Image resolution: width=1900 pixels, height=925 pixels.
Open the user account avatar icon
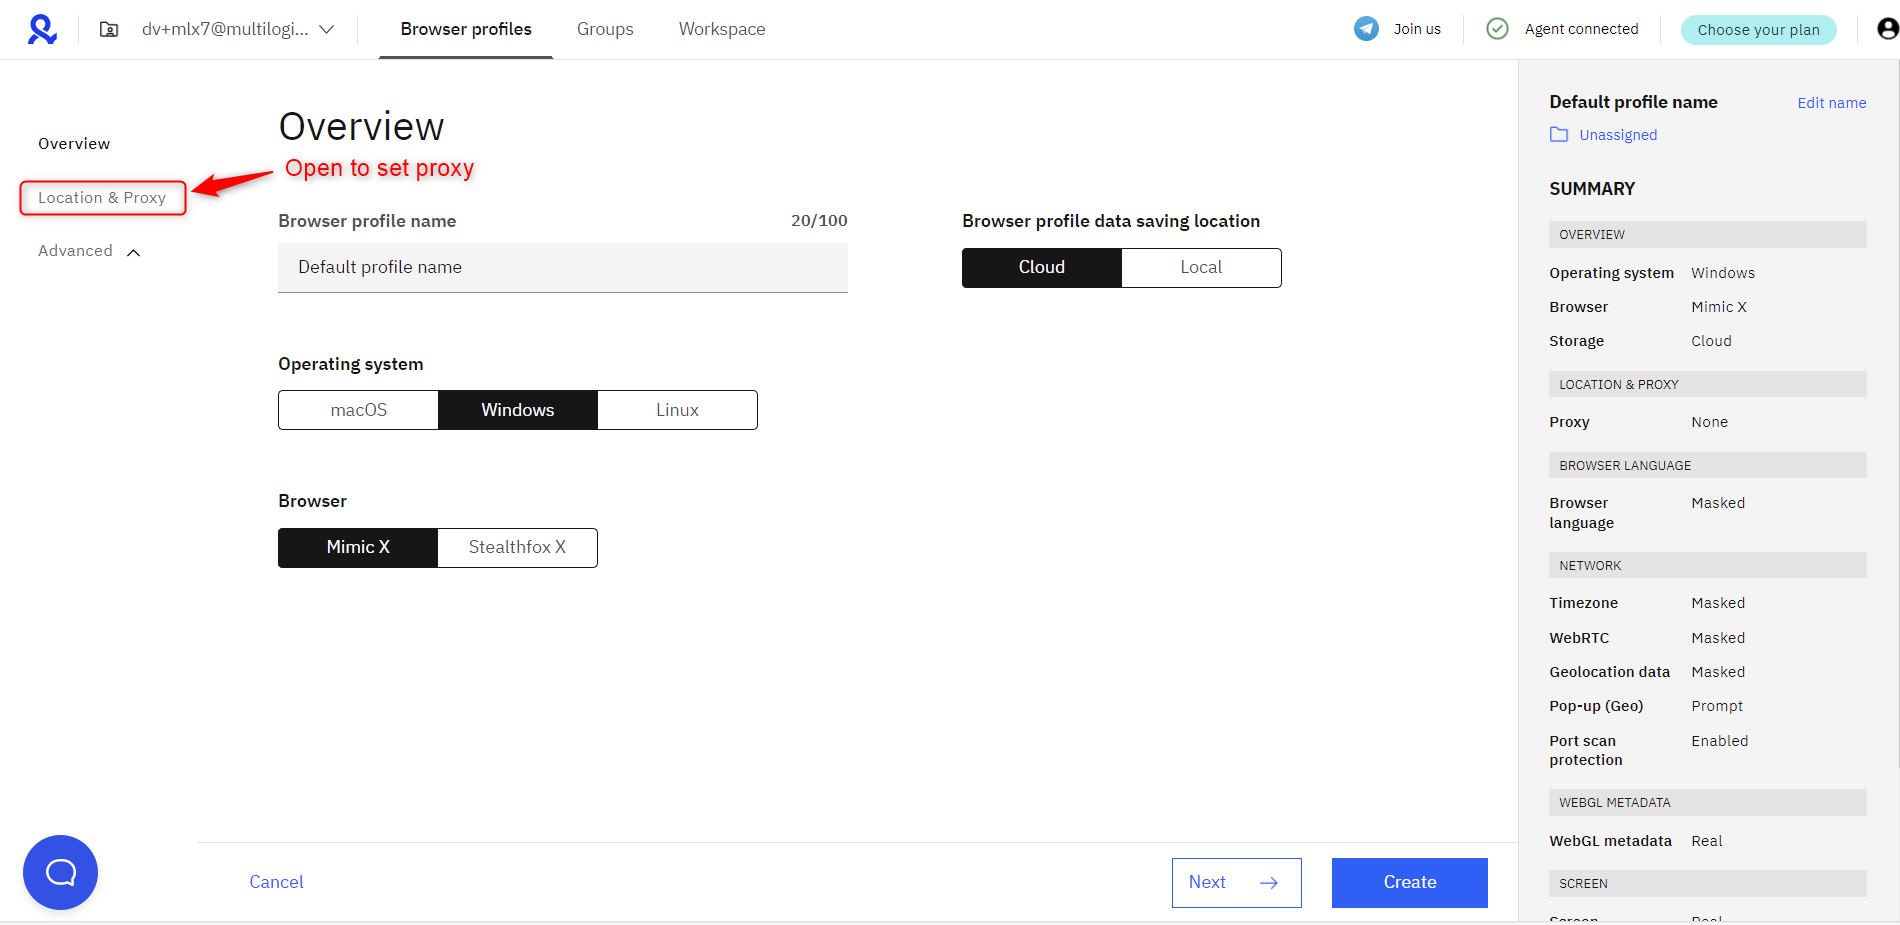click(1887, 29)
